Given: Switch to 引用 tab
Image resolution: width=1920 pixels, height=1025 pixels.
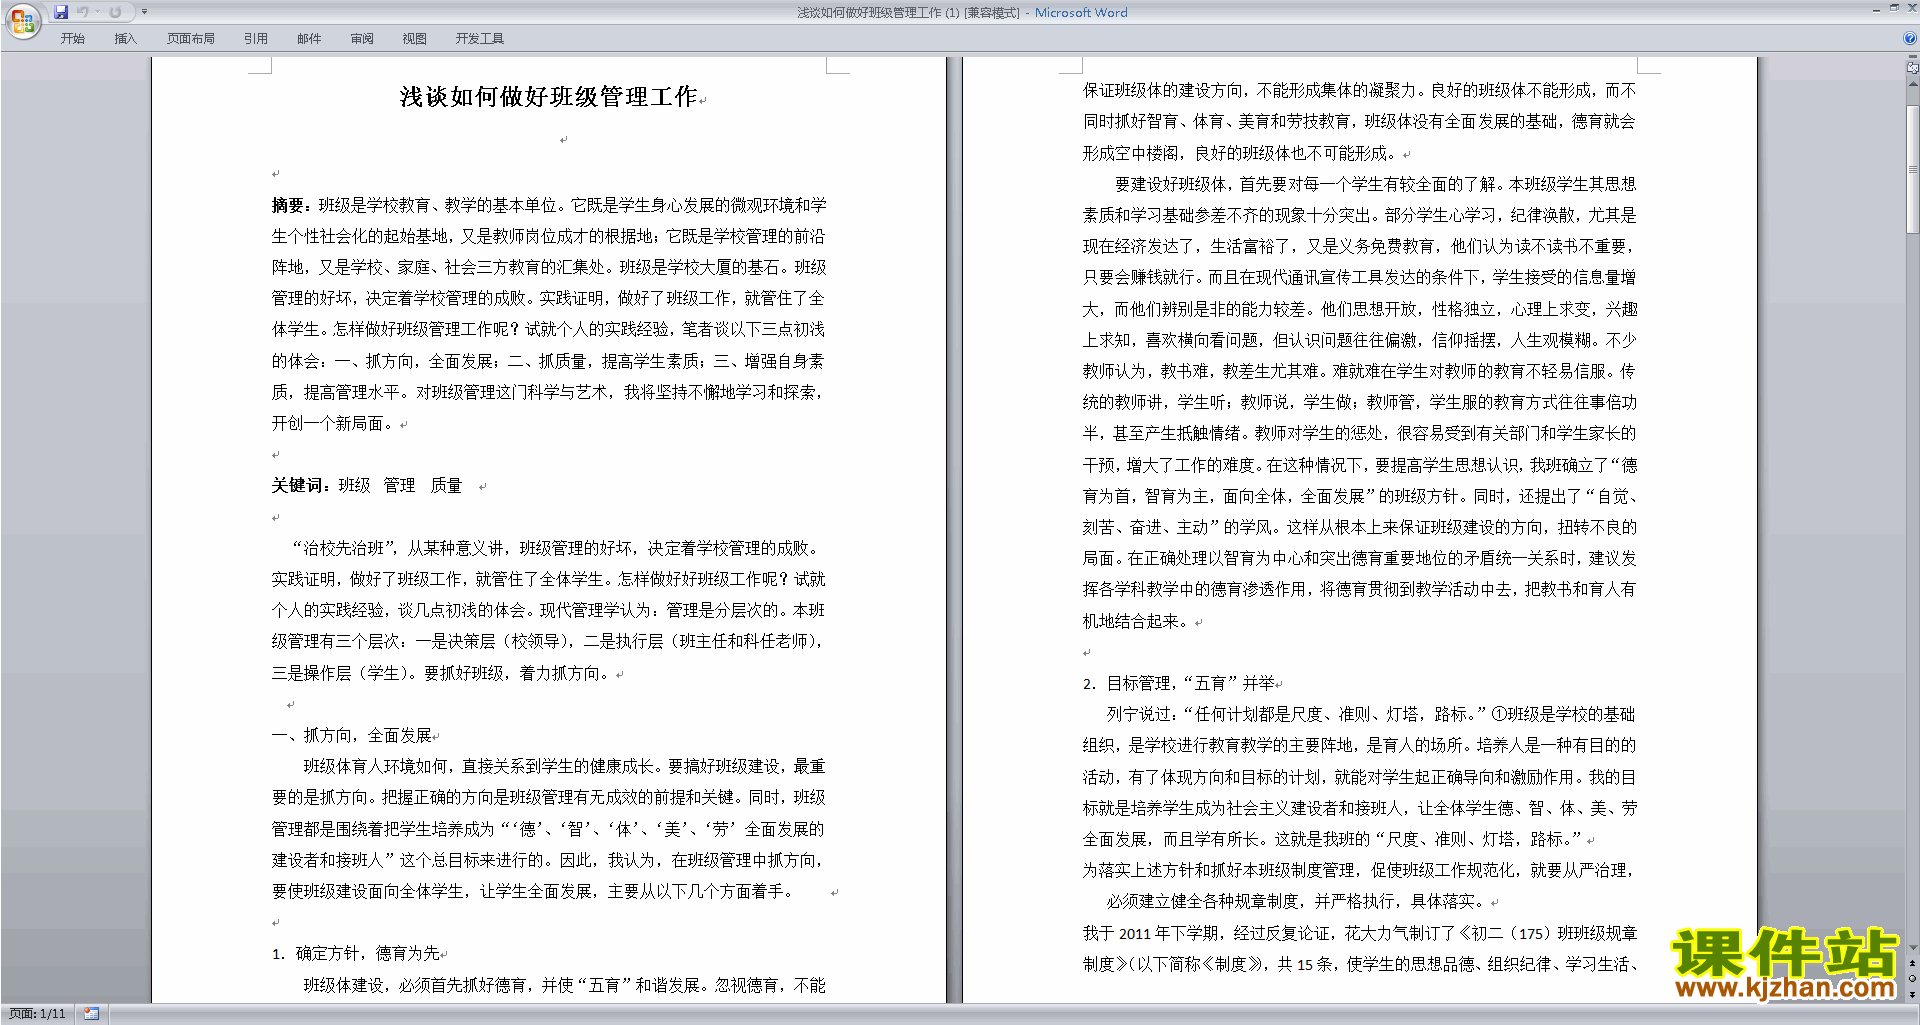Looking at the screenshot, I should click(256, 39).
